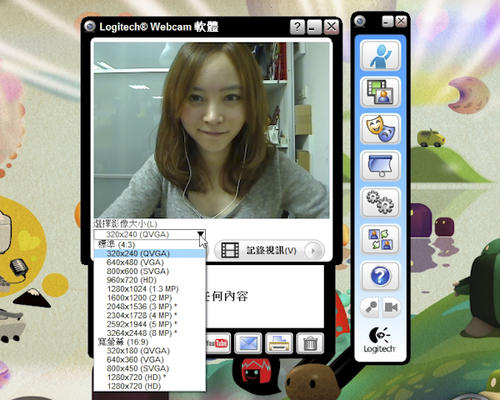The image size is (500, 400).
Task: Select 320x180 (QVGA) widescreen resolution
Action: (x=150, y=351)
